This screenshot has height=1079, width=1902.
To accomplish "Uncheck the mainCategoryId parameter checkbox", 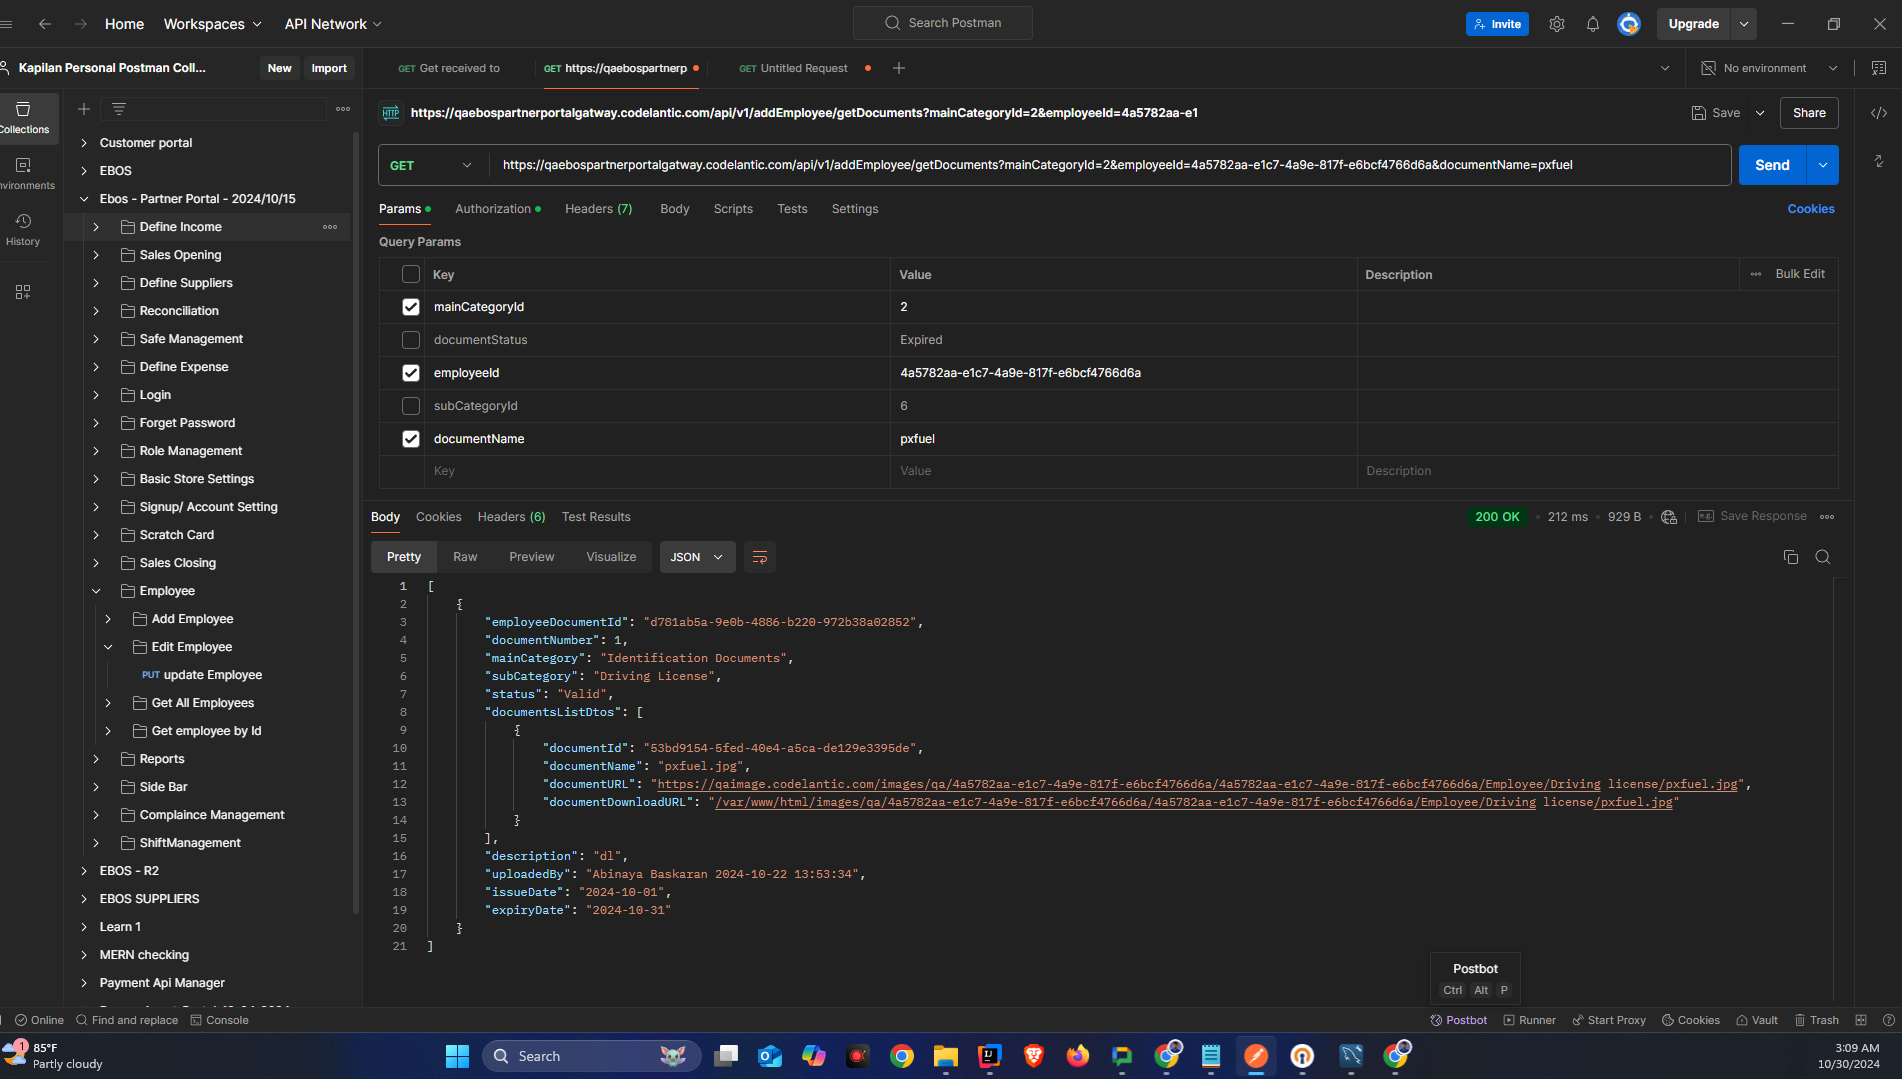I will [411, 307].
